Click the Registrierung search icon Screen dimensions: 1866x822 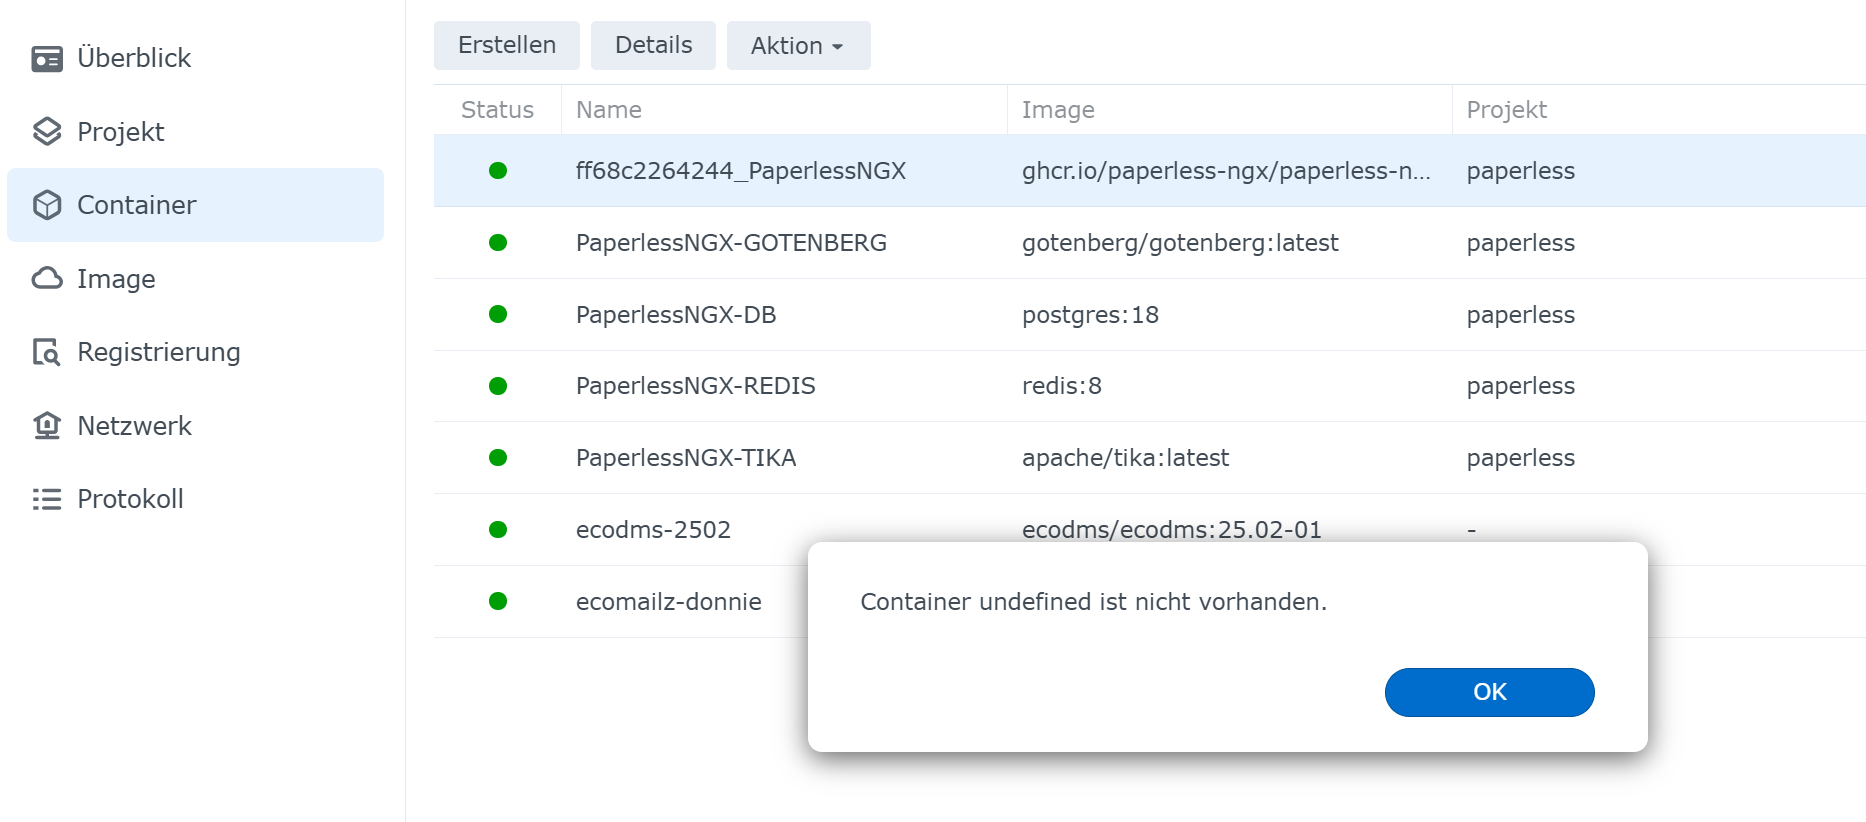[x=47, y=352]
